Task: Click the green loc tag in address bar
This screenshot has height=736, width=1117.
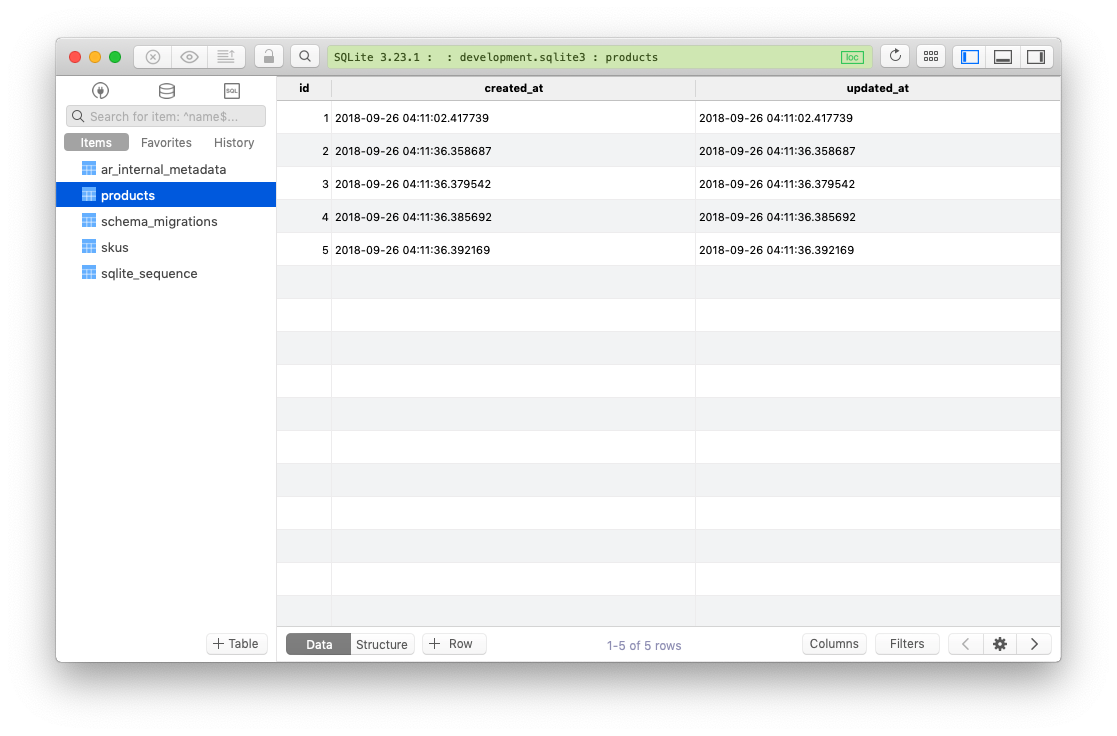Action: [852, 57]
